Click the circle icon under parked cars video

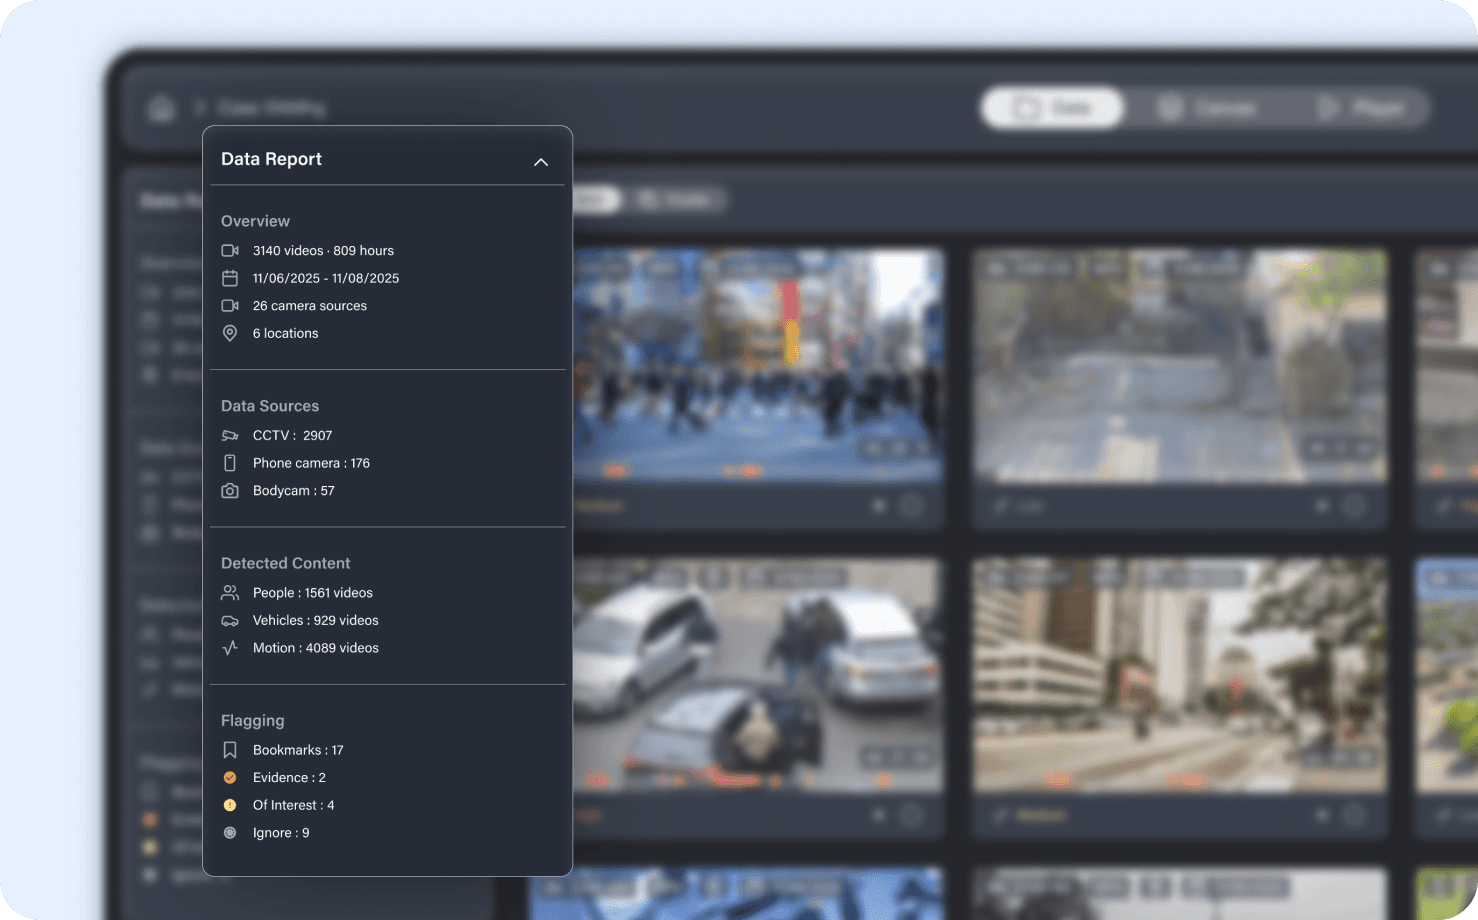coord(911,816)
